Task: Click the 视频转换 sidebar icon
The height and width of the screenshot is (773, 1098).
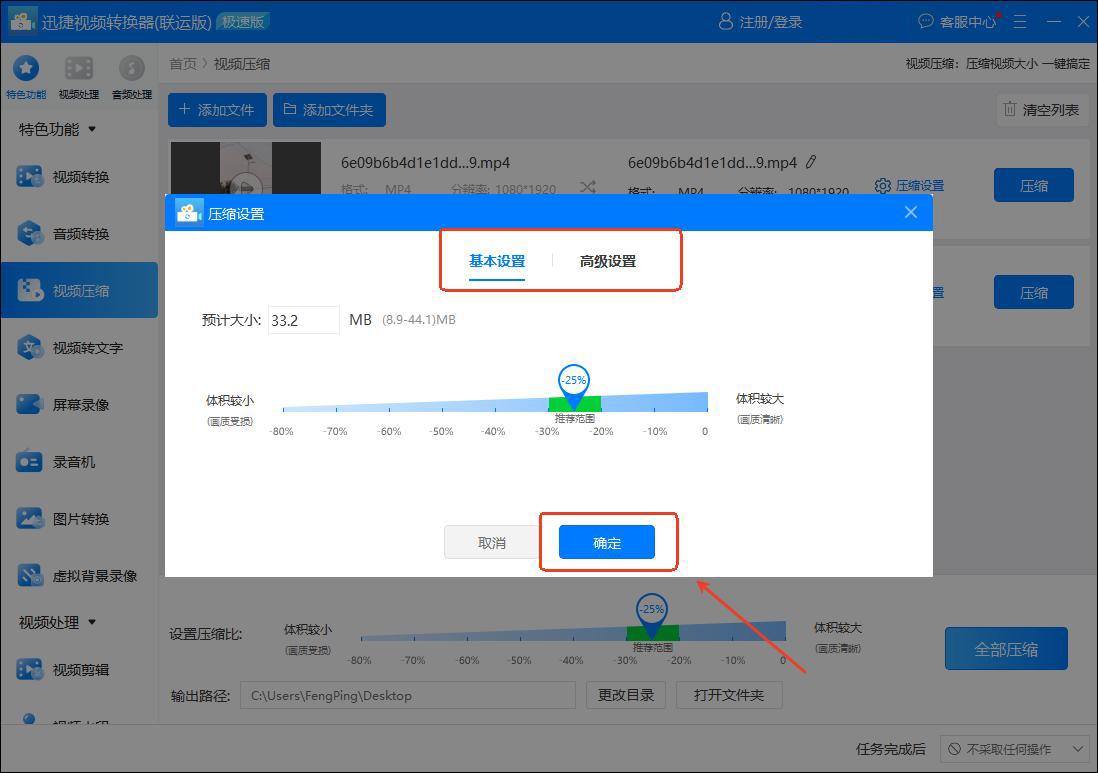Action: tap(30, 177)
